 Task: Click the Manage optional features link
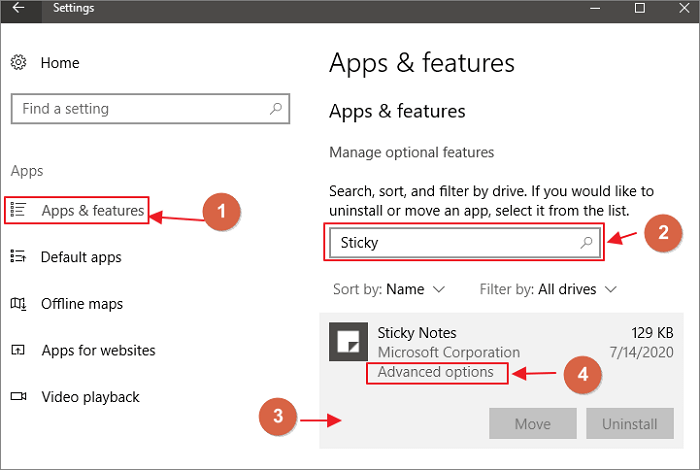[412, 153]
